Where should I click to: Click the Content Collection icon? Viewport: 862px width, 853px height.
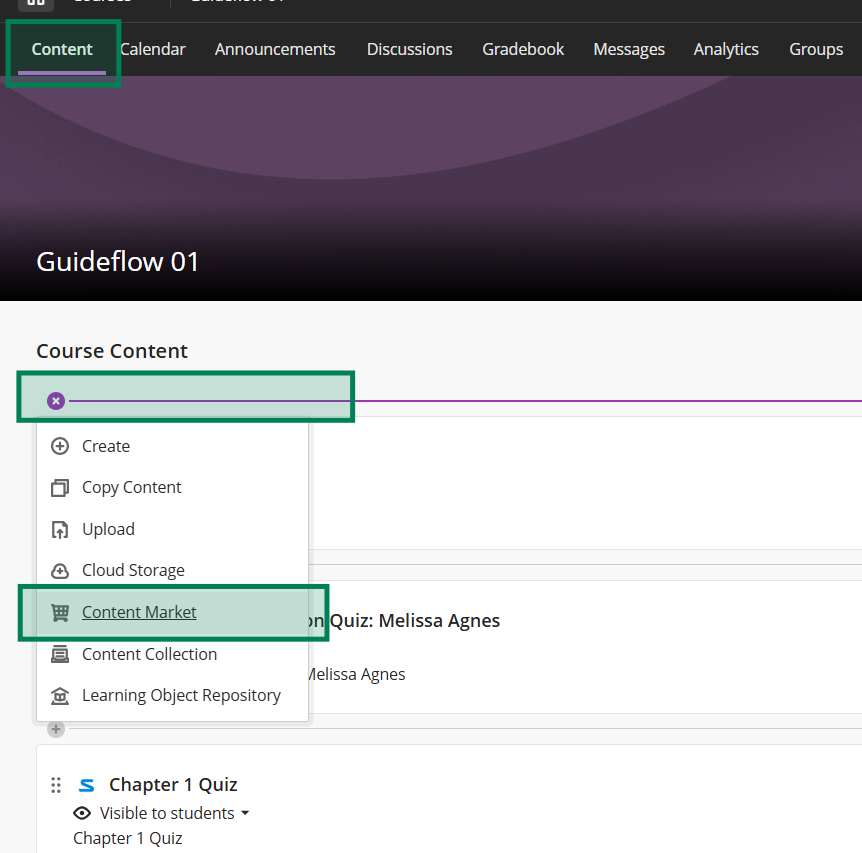tap(60, 654)
